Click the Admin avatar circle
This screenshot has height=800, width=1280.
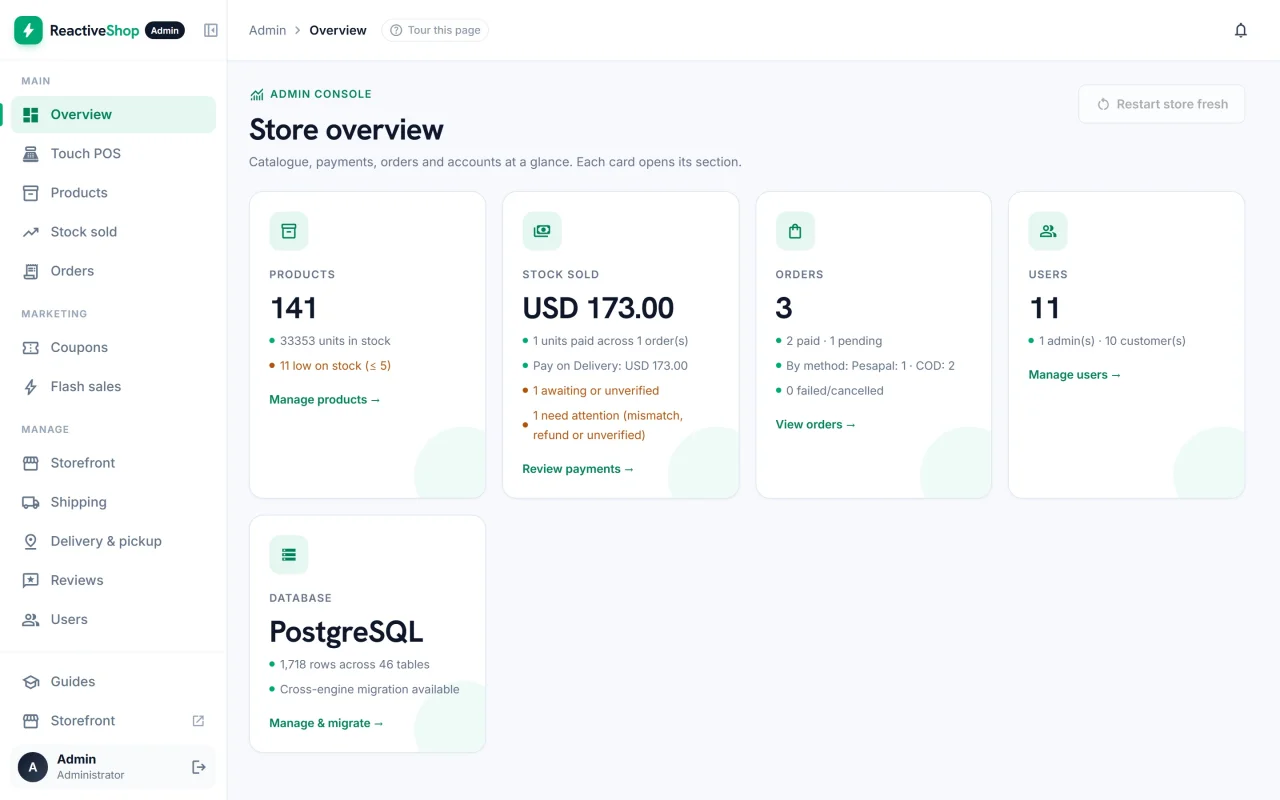pyautogui.click(x=33, y=767)
